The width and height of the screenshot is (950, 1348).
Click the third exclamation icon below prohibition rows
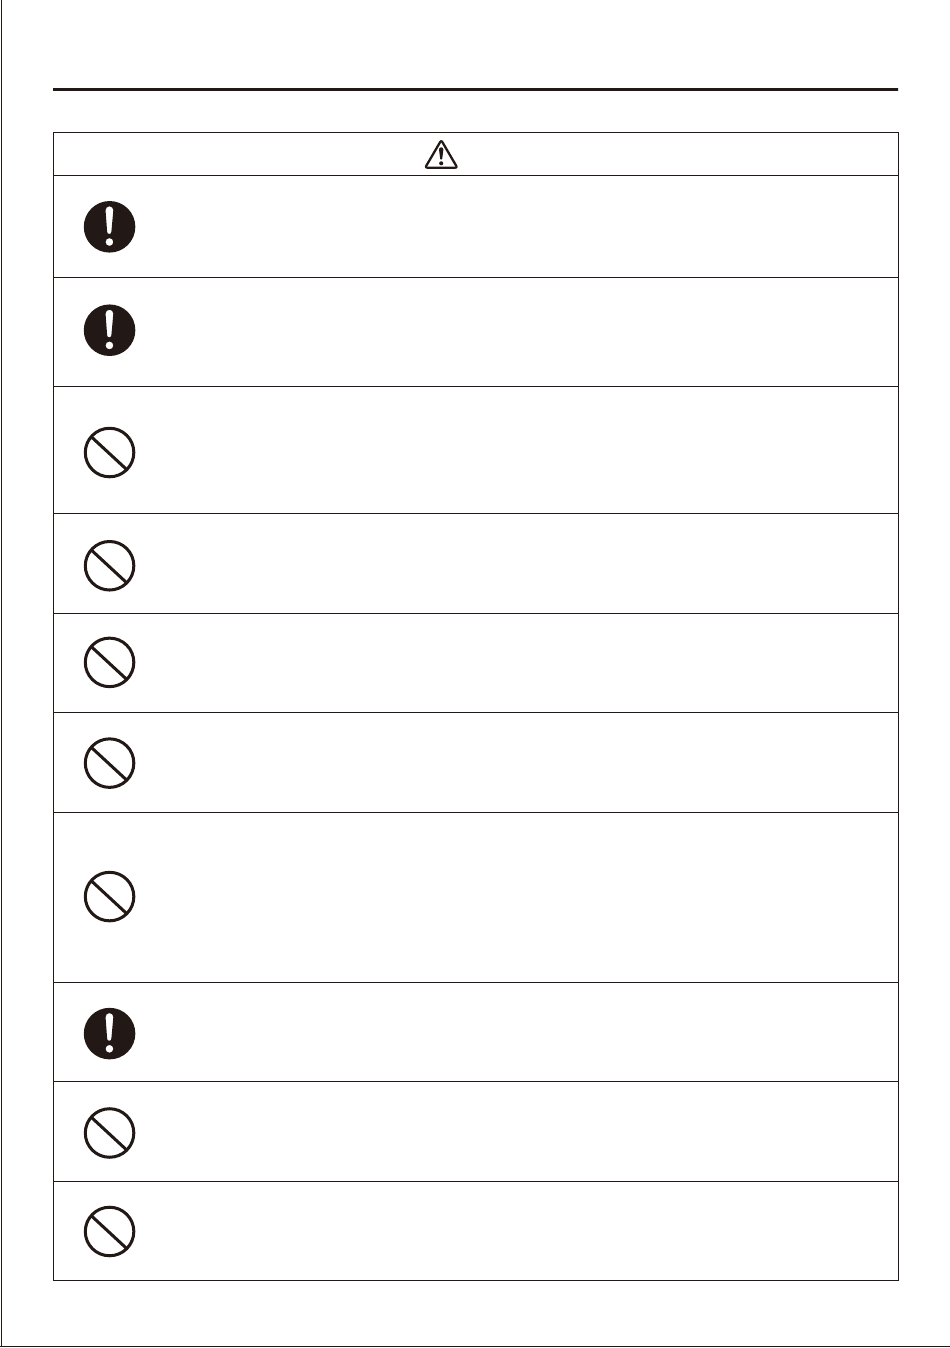click(110, 1033)
